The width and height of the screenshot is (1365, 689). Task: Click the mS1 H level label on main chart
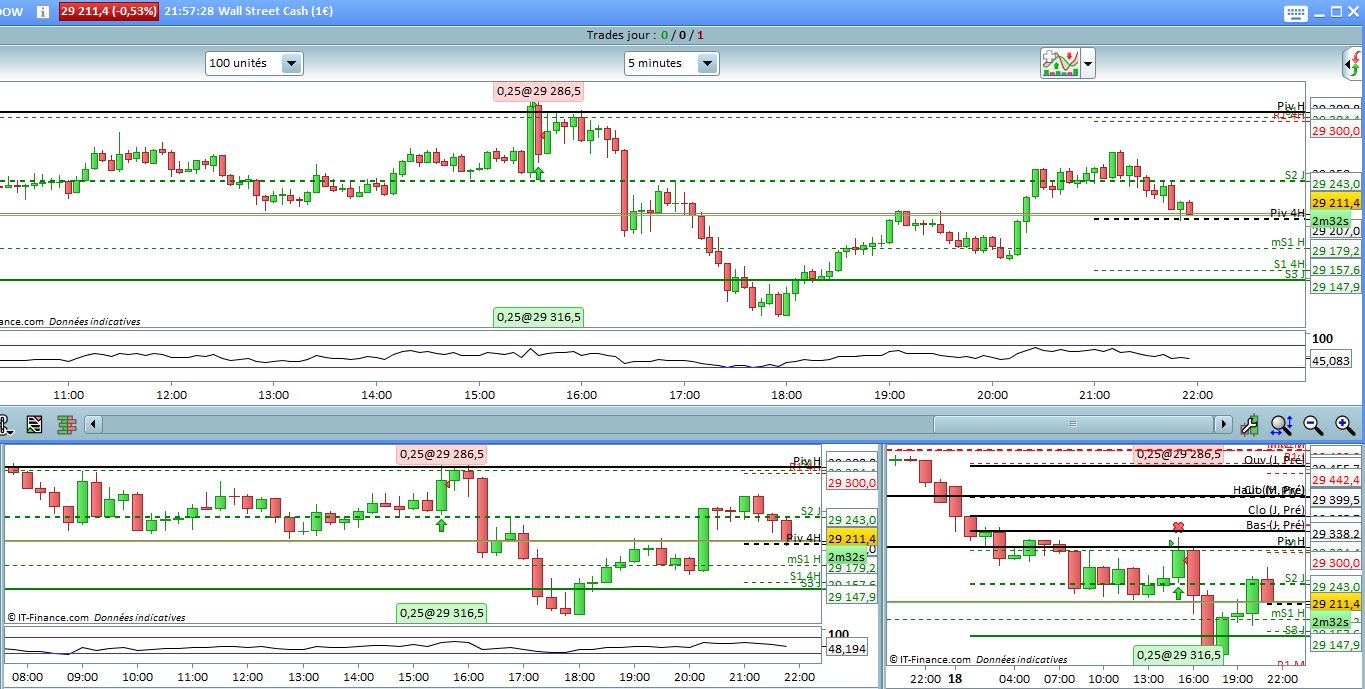[x=1288, y=242]
